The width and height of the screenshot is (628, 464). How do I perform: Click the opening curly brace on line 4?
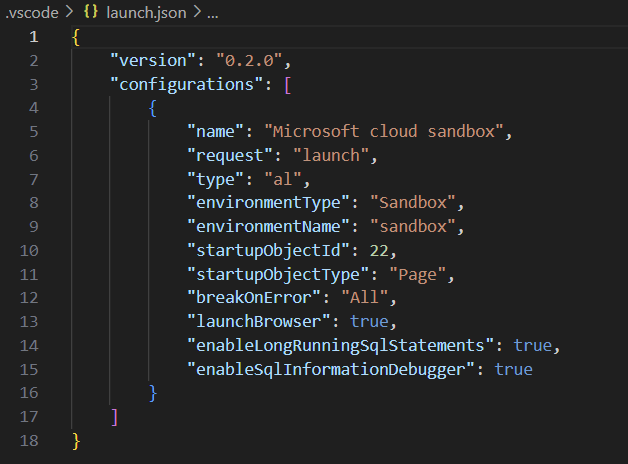pos(153,108)
